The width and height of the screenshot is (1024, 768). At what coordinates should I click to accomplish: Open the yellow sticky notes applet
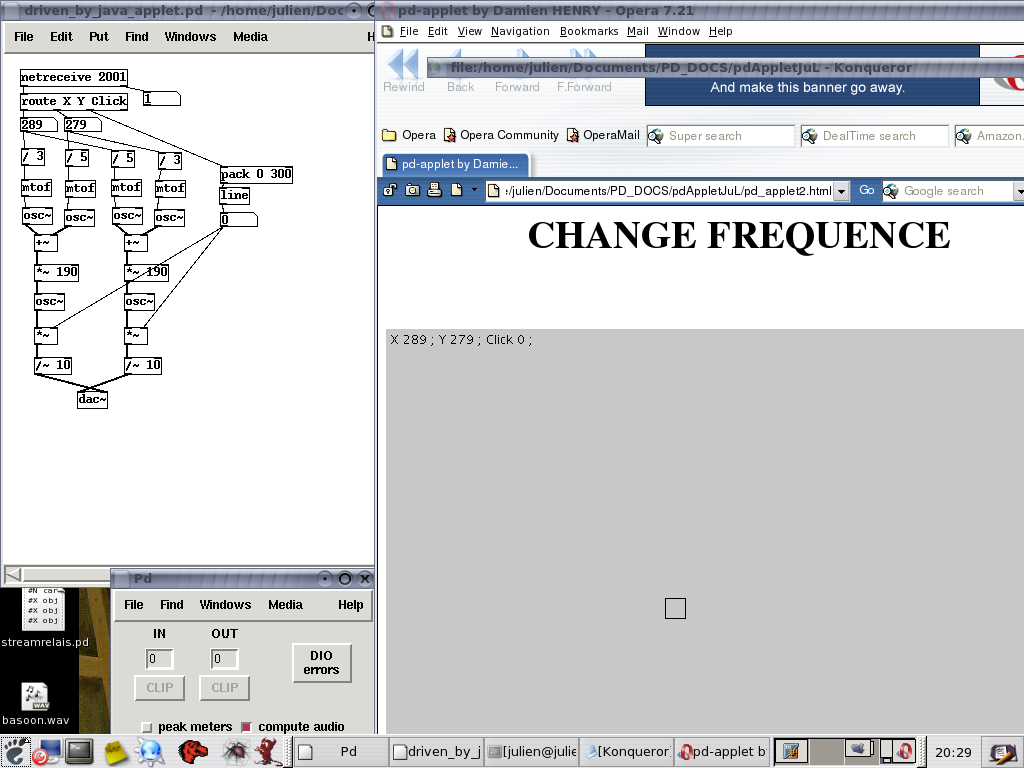(115, 751)
